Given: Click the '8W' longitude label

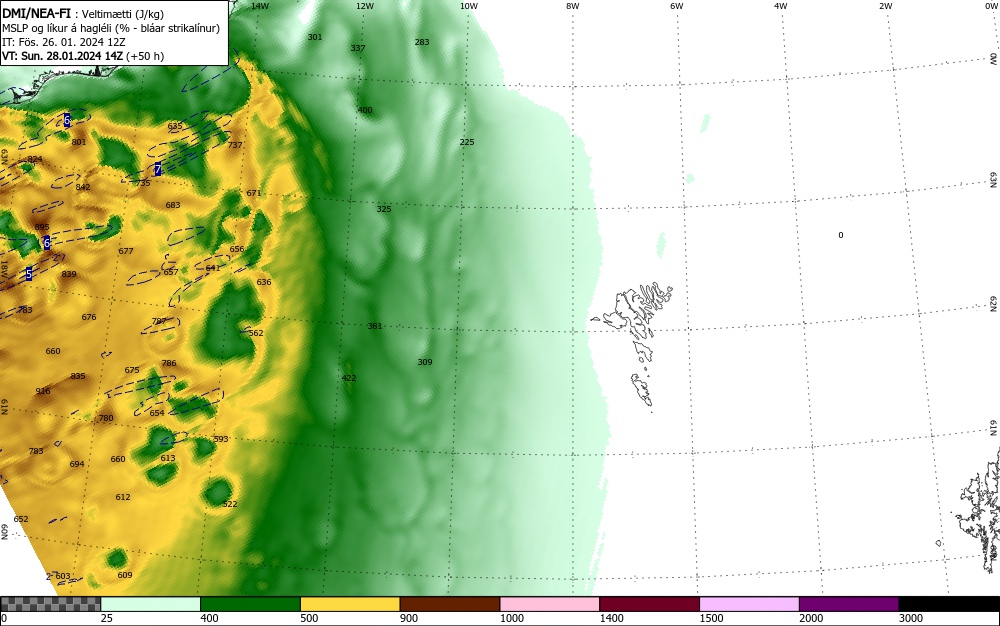Looking at the screenshot, I should (x=573, y=6).
